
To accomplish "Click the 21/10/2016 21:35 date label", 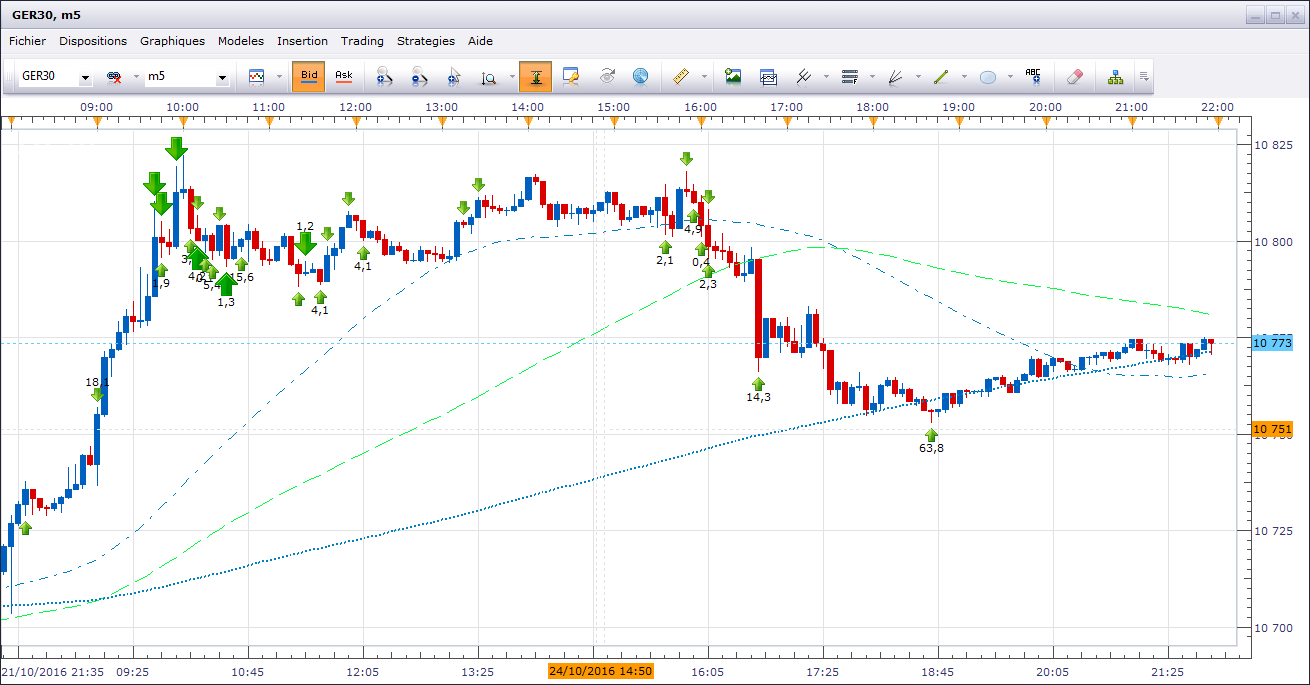I will point(51,671).
